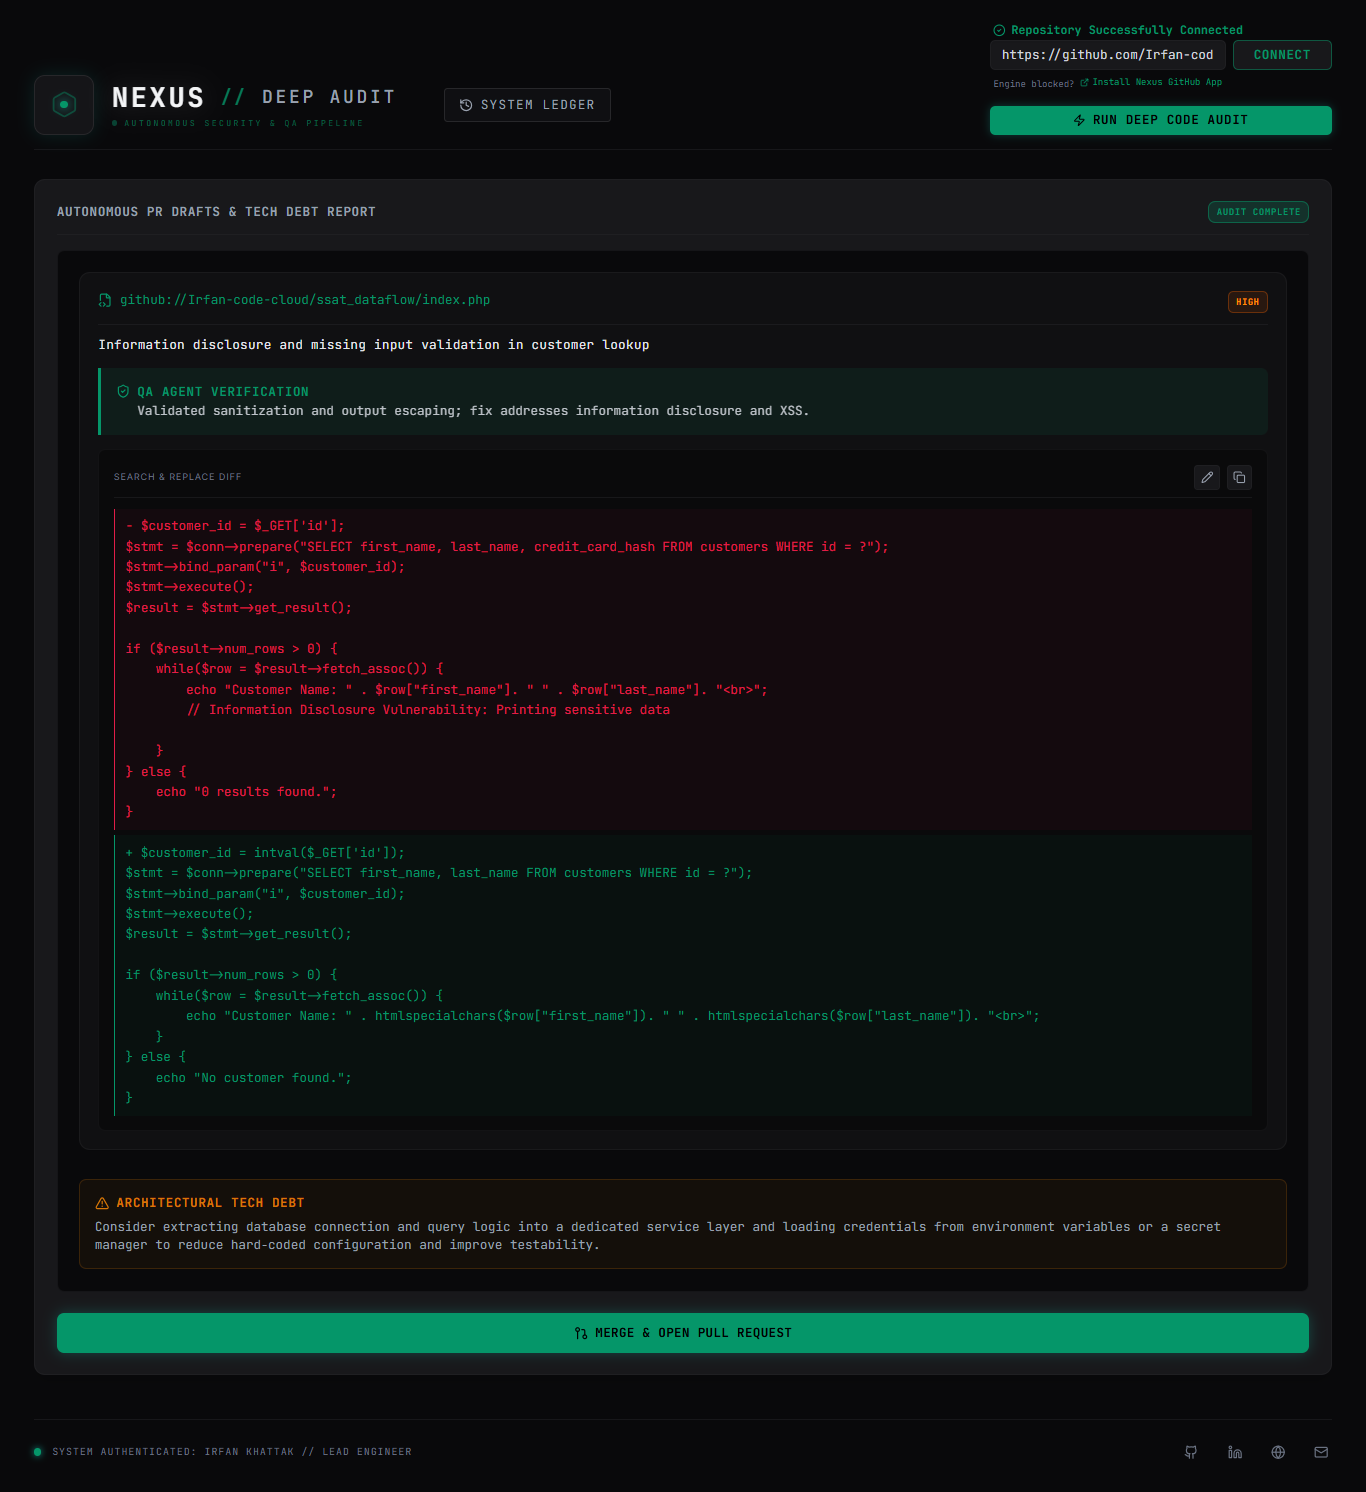Click the "Information Disclosure Vulnerability" comment line

pyautogui.click(x=428, y=710)
